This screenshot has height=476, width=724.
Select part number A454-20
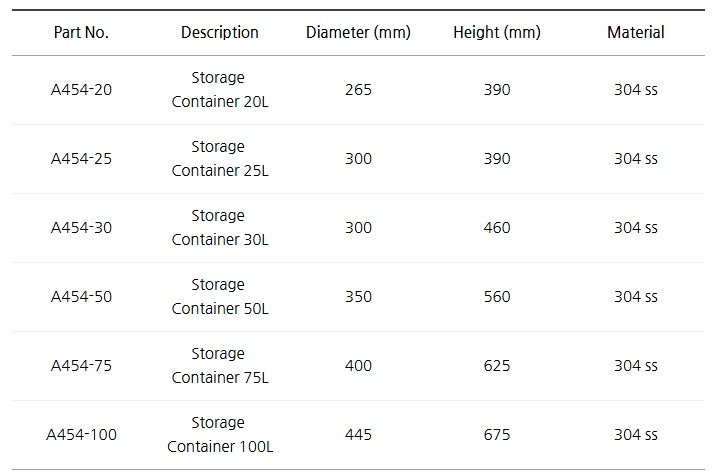click(81, 90)
